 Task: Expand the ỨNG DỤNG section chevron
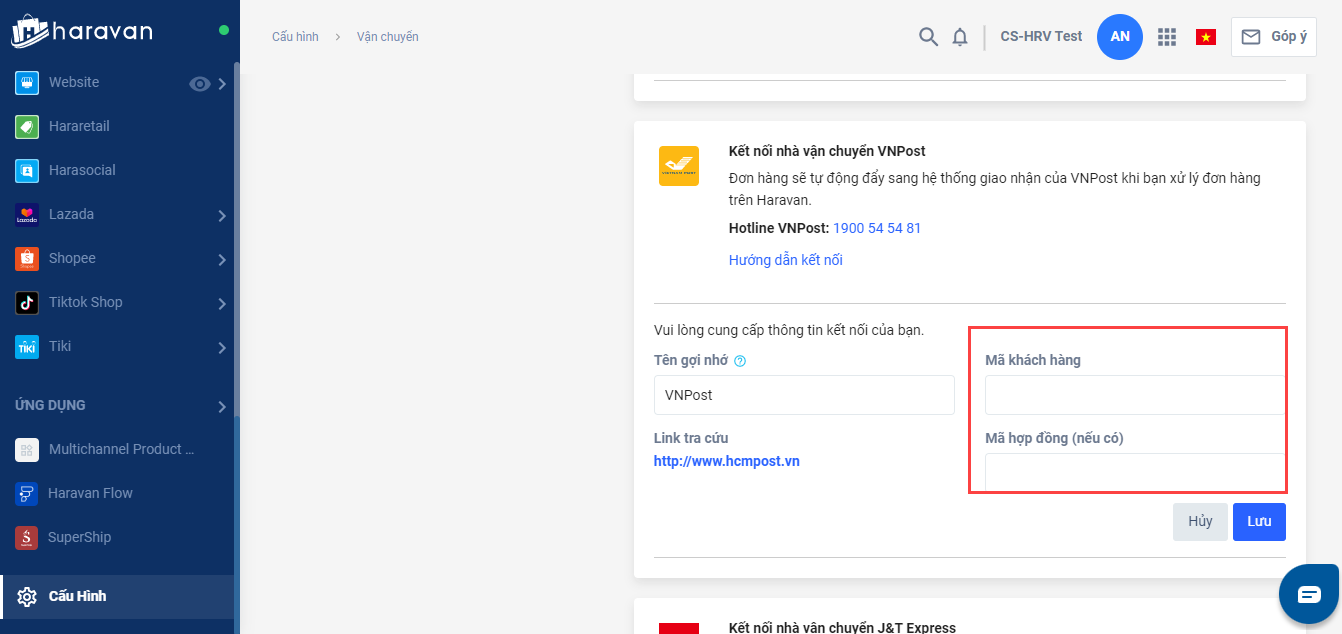pos(222,406)
